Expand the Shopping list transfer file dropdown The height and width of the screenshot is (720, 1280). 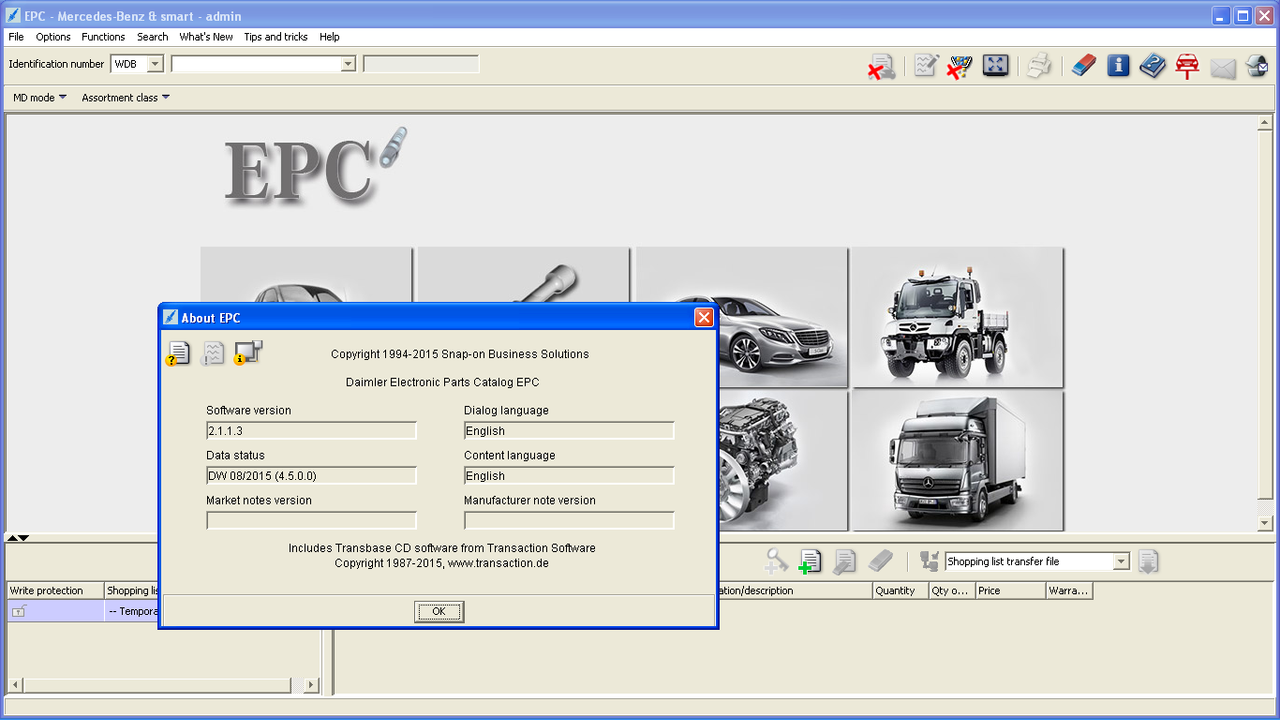pos(1121,562)
